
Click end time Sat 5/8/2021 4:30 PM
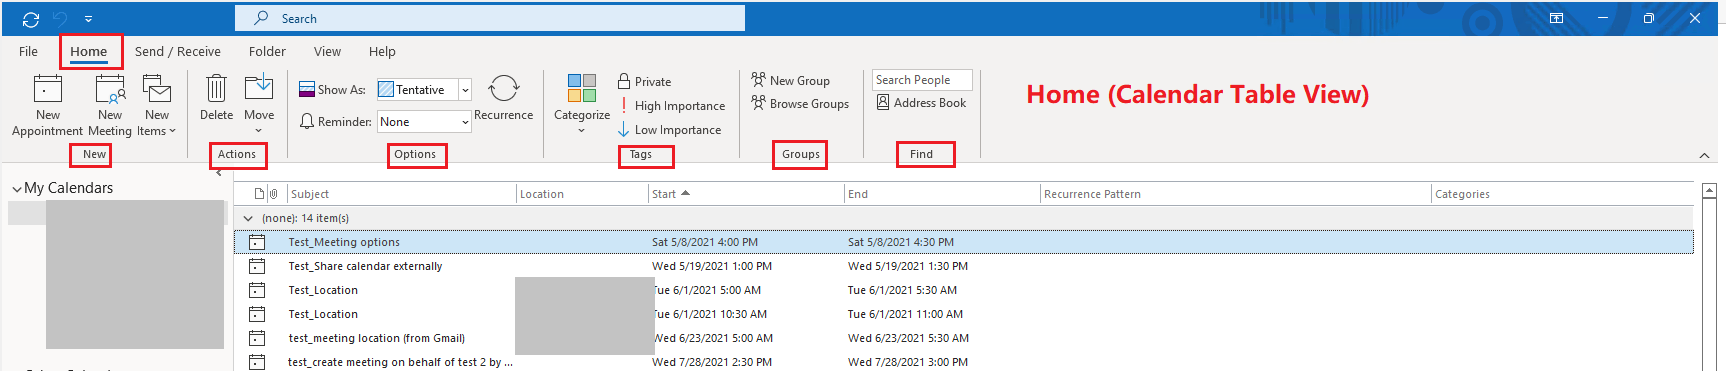coord(901,242)
